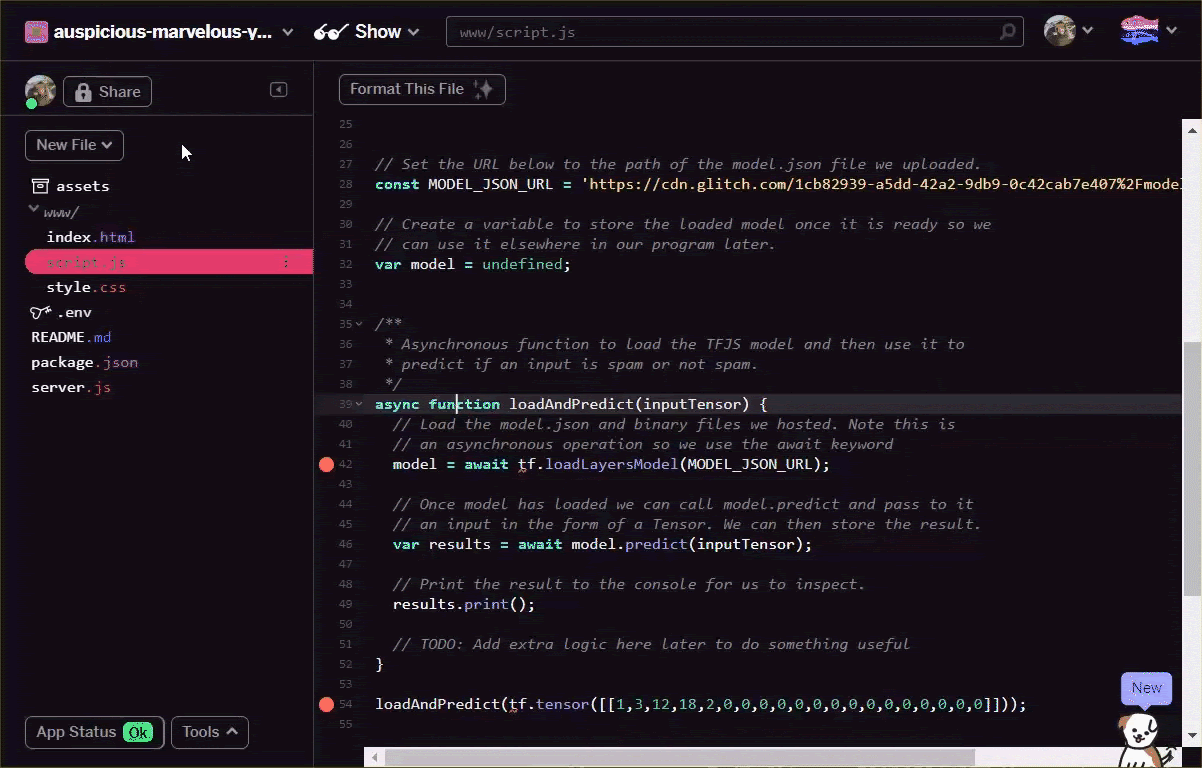Open the Tools menu
The height and width of the screenshot is (768, 1202).
(x=209, y=732)
